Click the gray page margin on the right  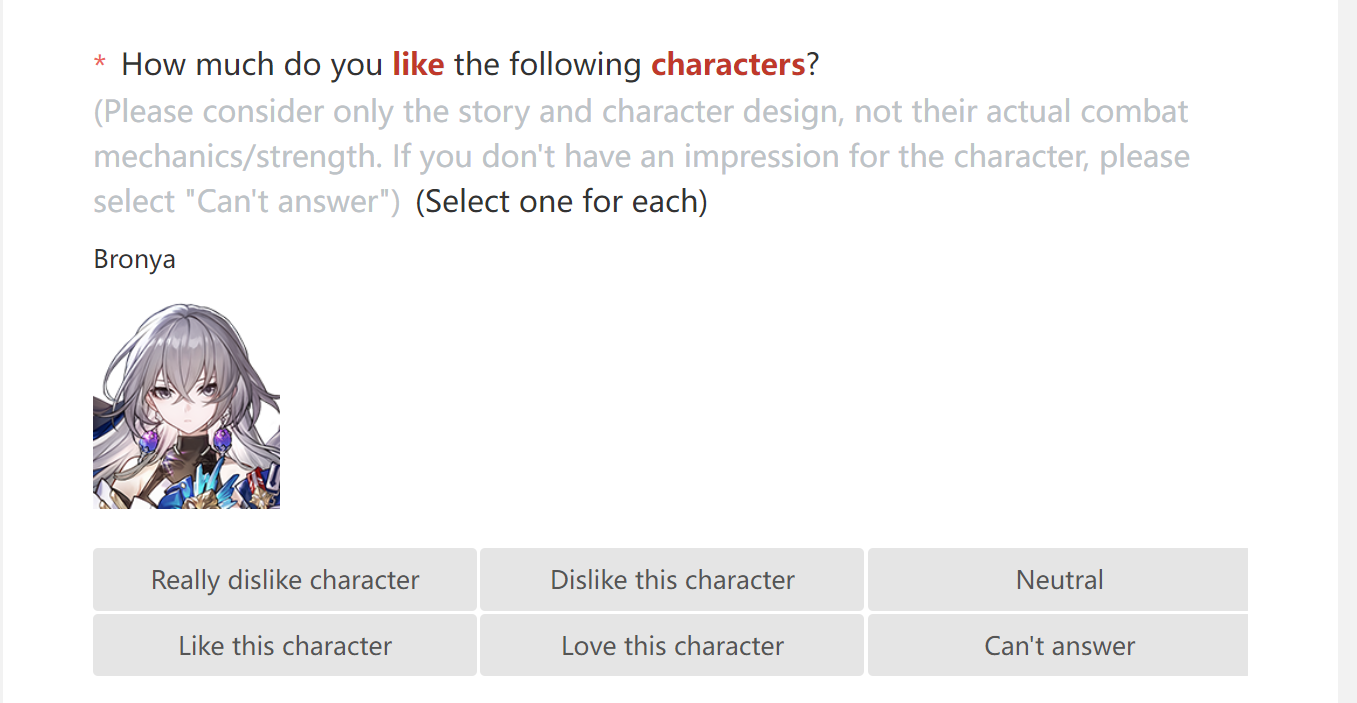coord(1347,351)
